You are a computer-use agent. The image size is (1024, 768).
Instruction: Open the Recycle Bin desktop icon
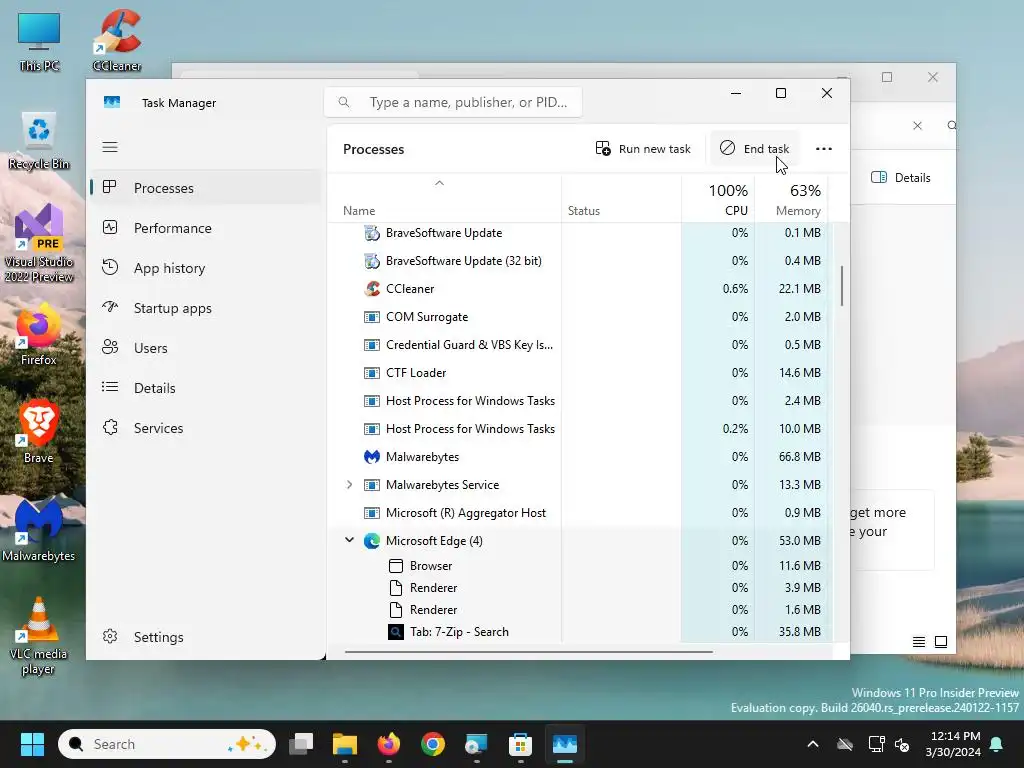point(39,141)
